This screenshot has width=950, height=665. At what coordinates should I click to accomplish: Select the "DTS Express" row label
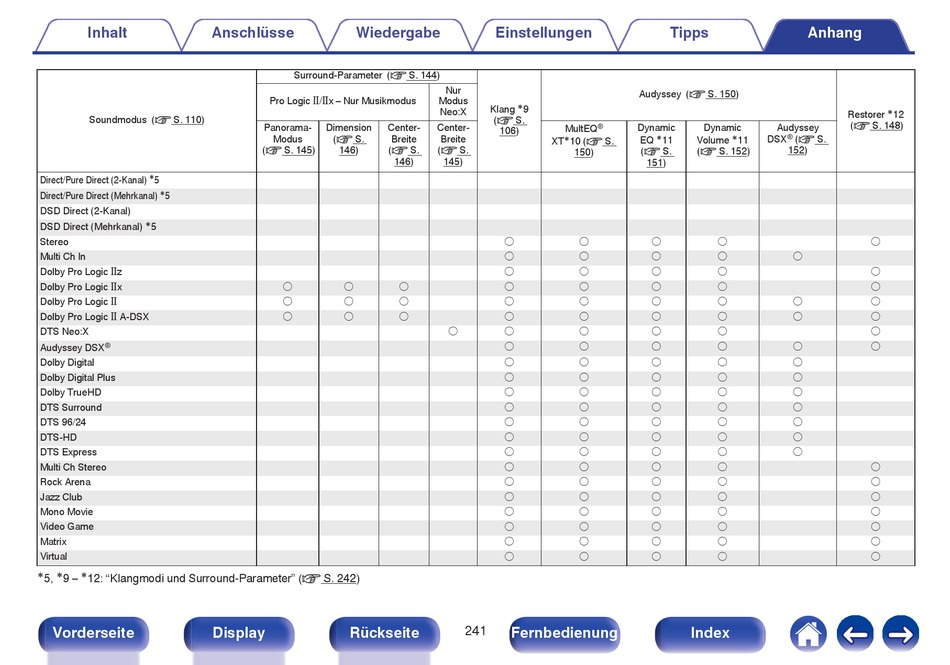pos(68,452)
